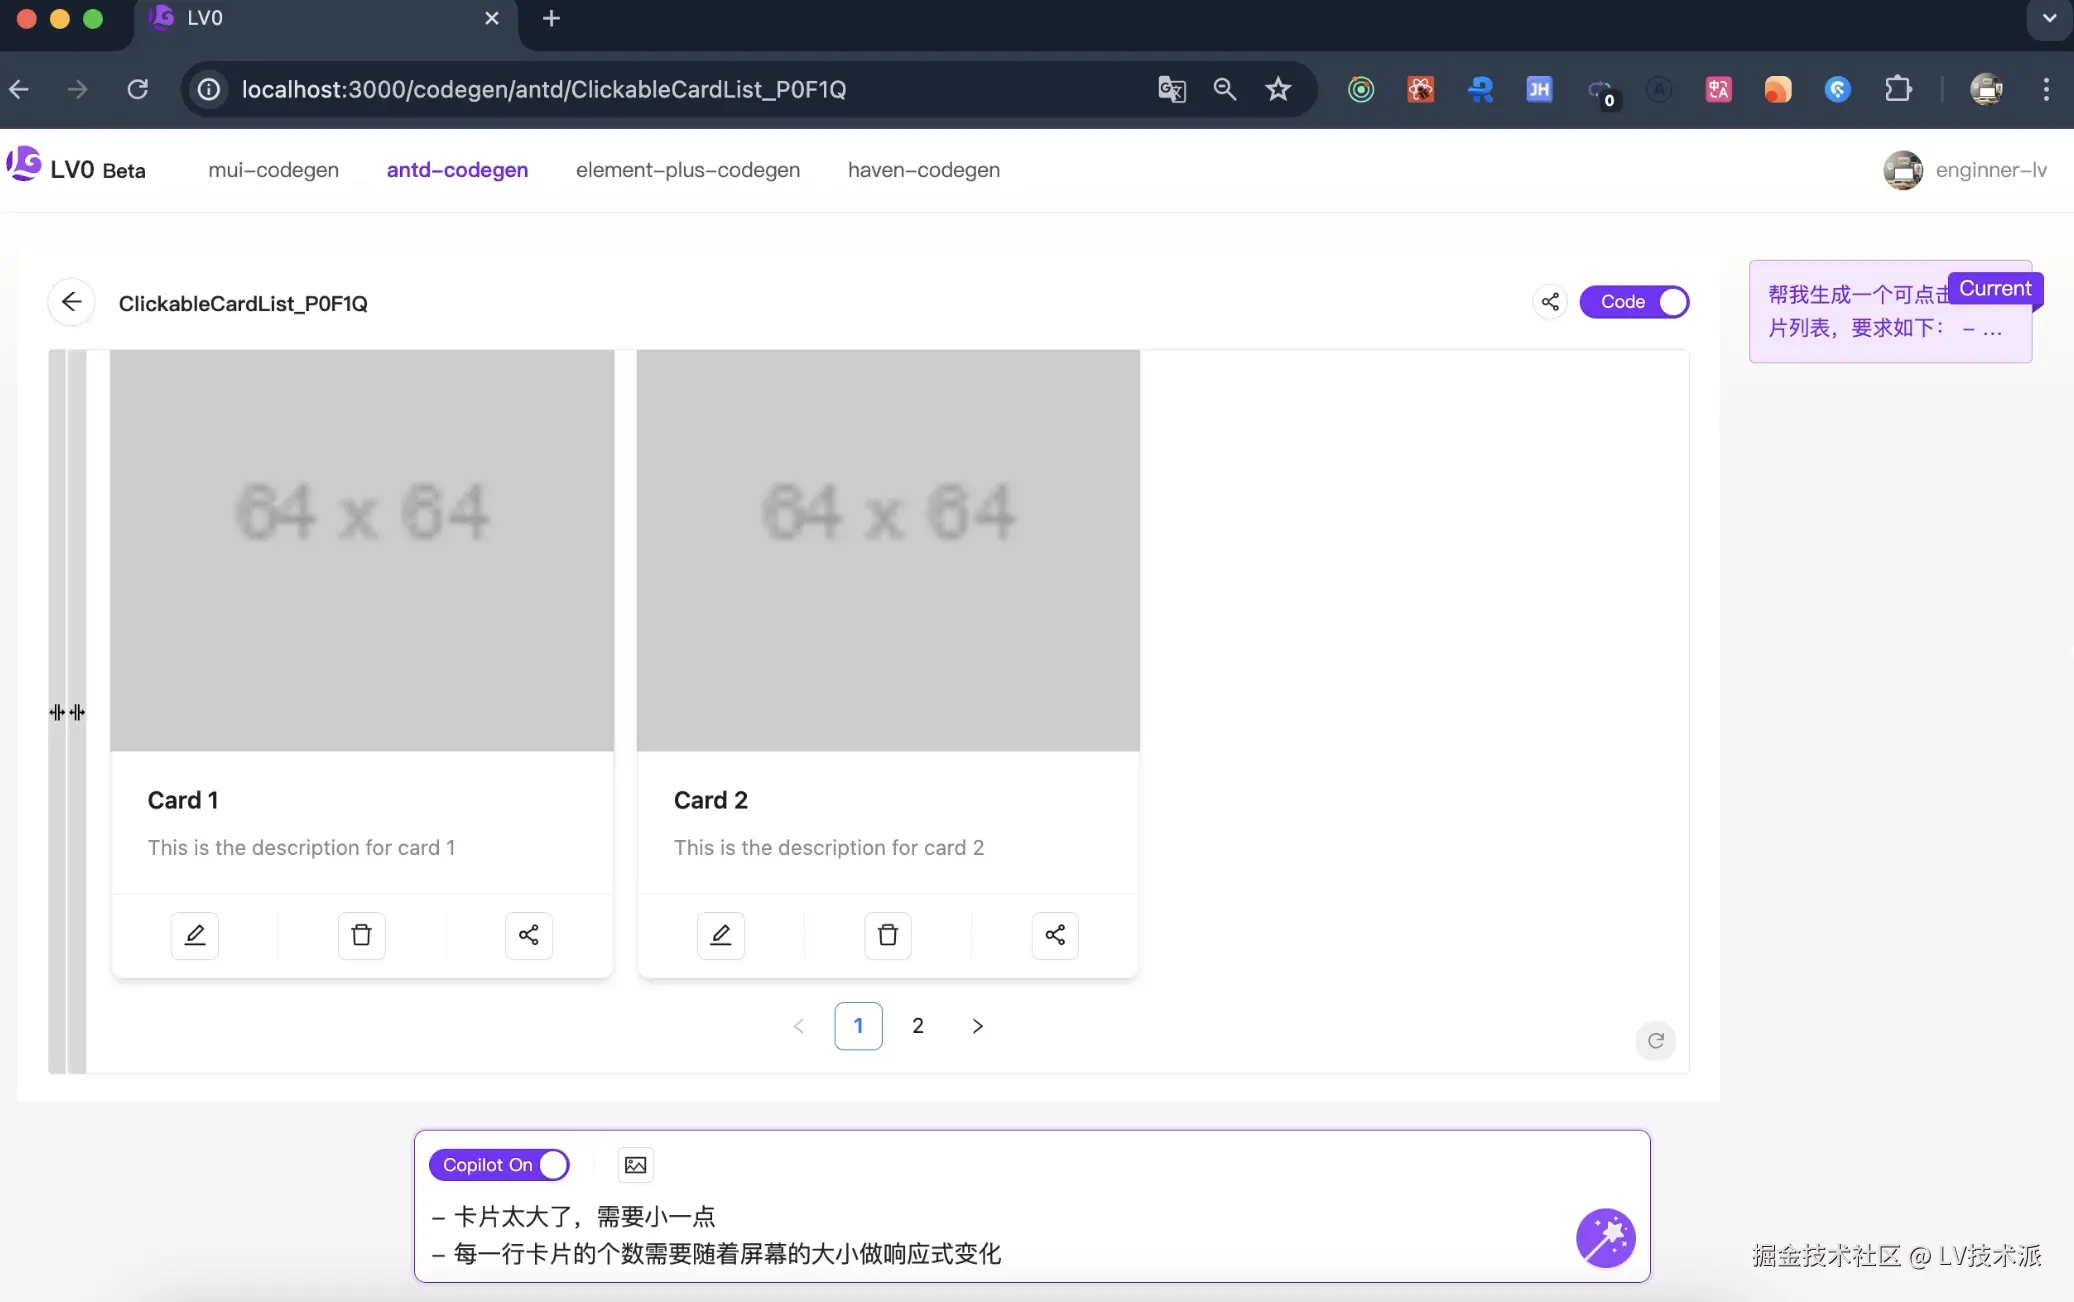The height and width of the screenshot is (1302, 2074).
Task: Select page 2 in pagination
Action: (x=917, y=1026)
